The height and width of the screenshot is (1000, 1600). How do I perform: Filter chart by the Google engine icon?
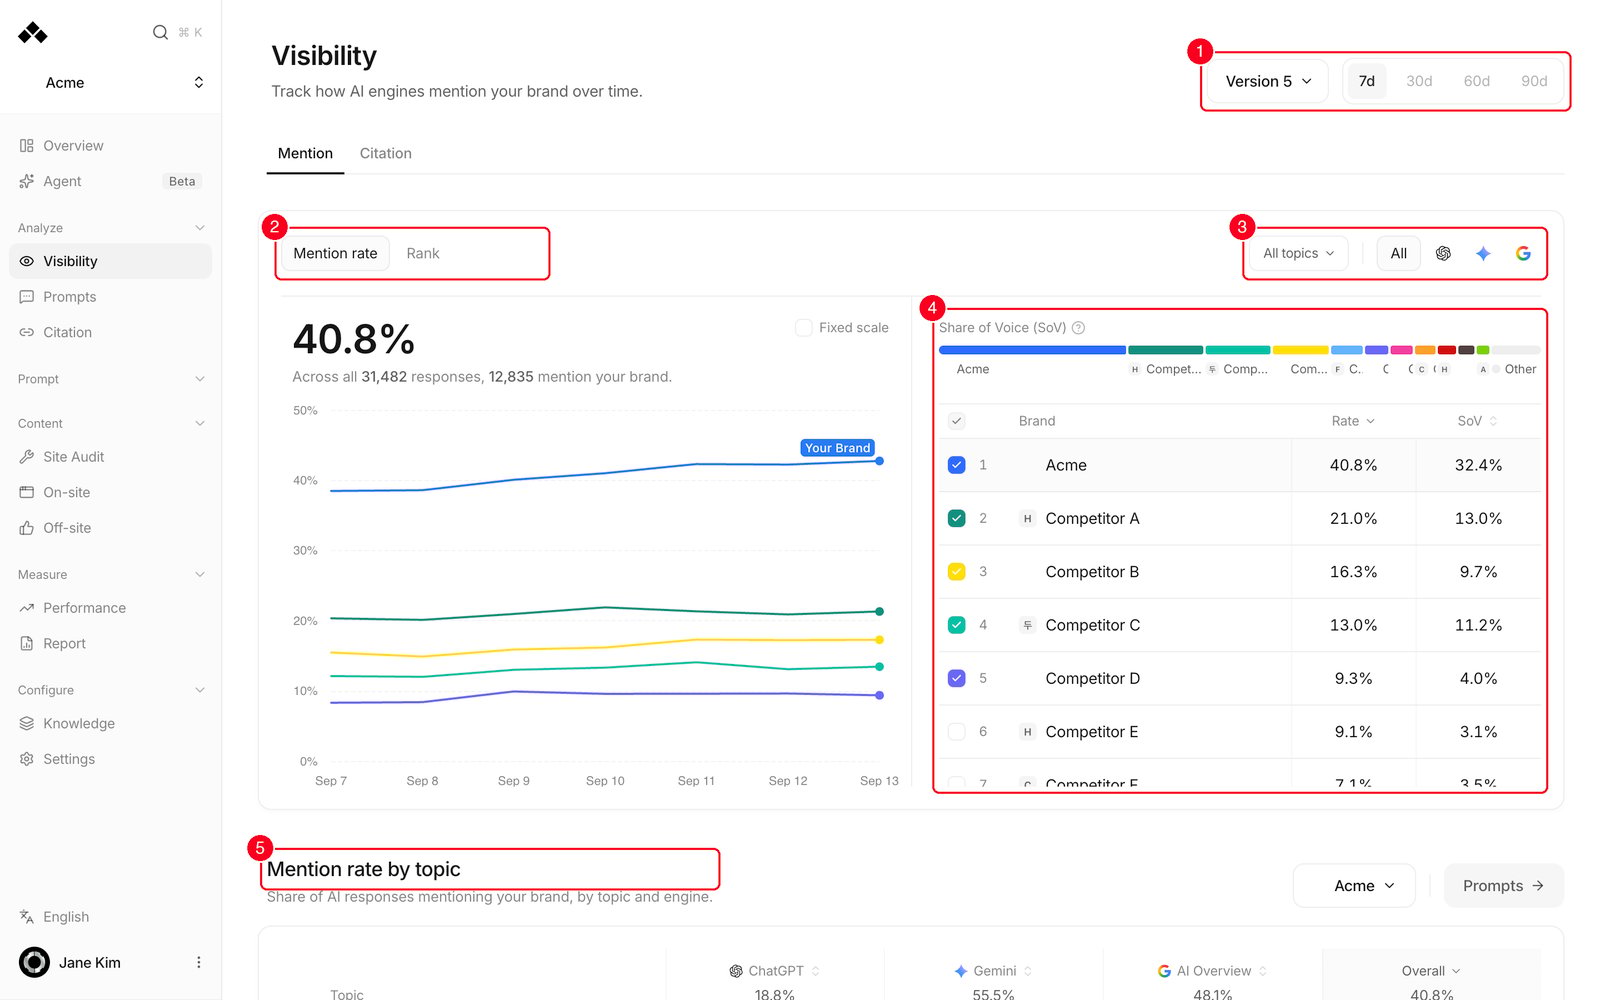pos(1523,253)
